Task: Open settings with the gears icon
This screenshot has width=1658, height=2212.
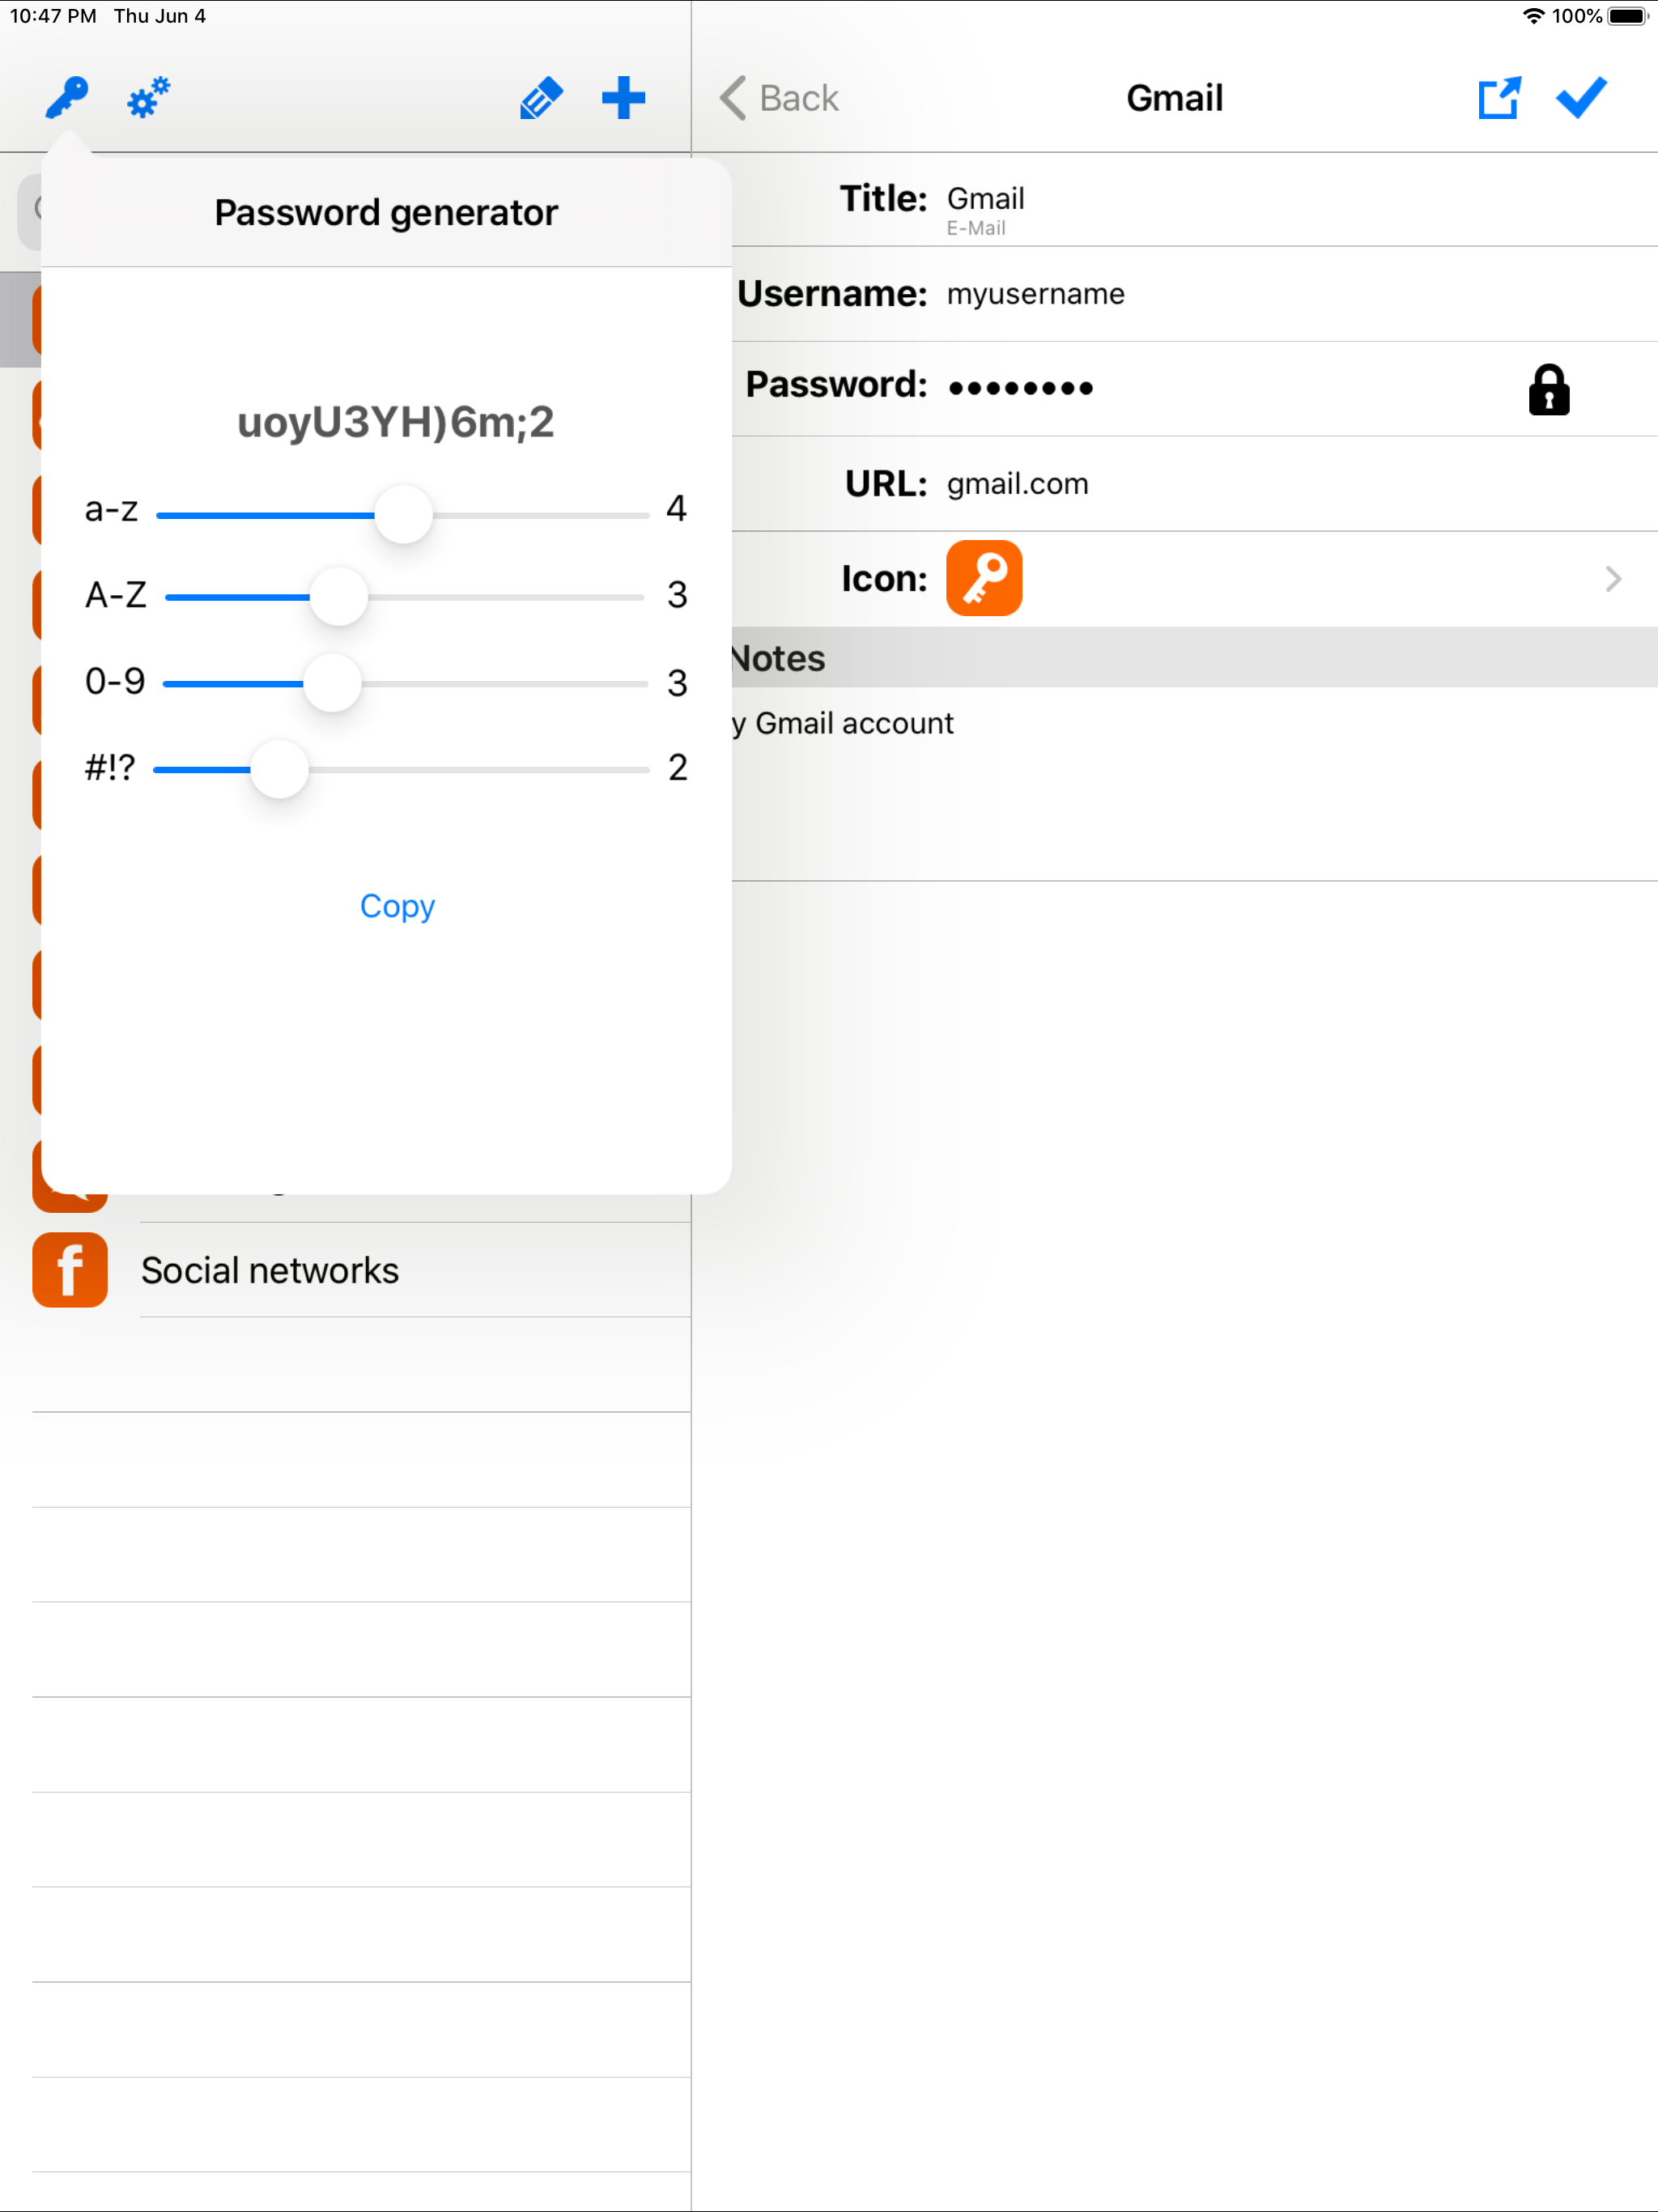Action: pyautogui.click(x=148, y=98)
